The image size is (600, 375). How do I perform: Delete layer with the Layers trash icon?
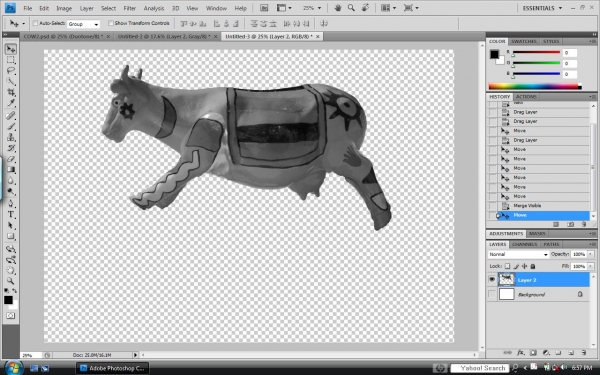(584, 352)
